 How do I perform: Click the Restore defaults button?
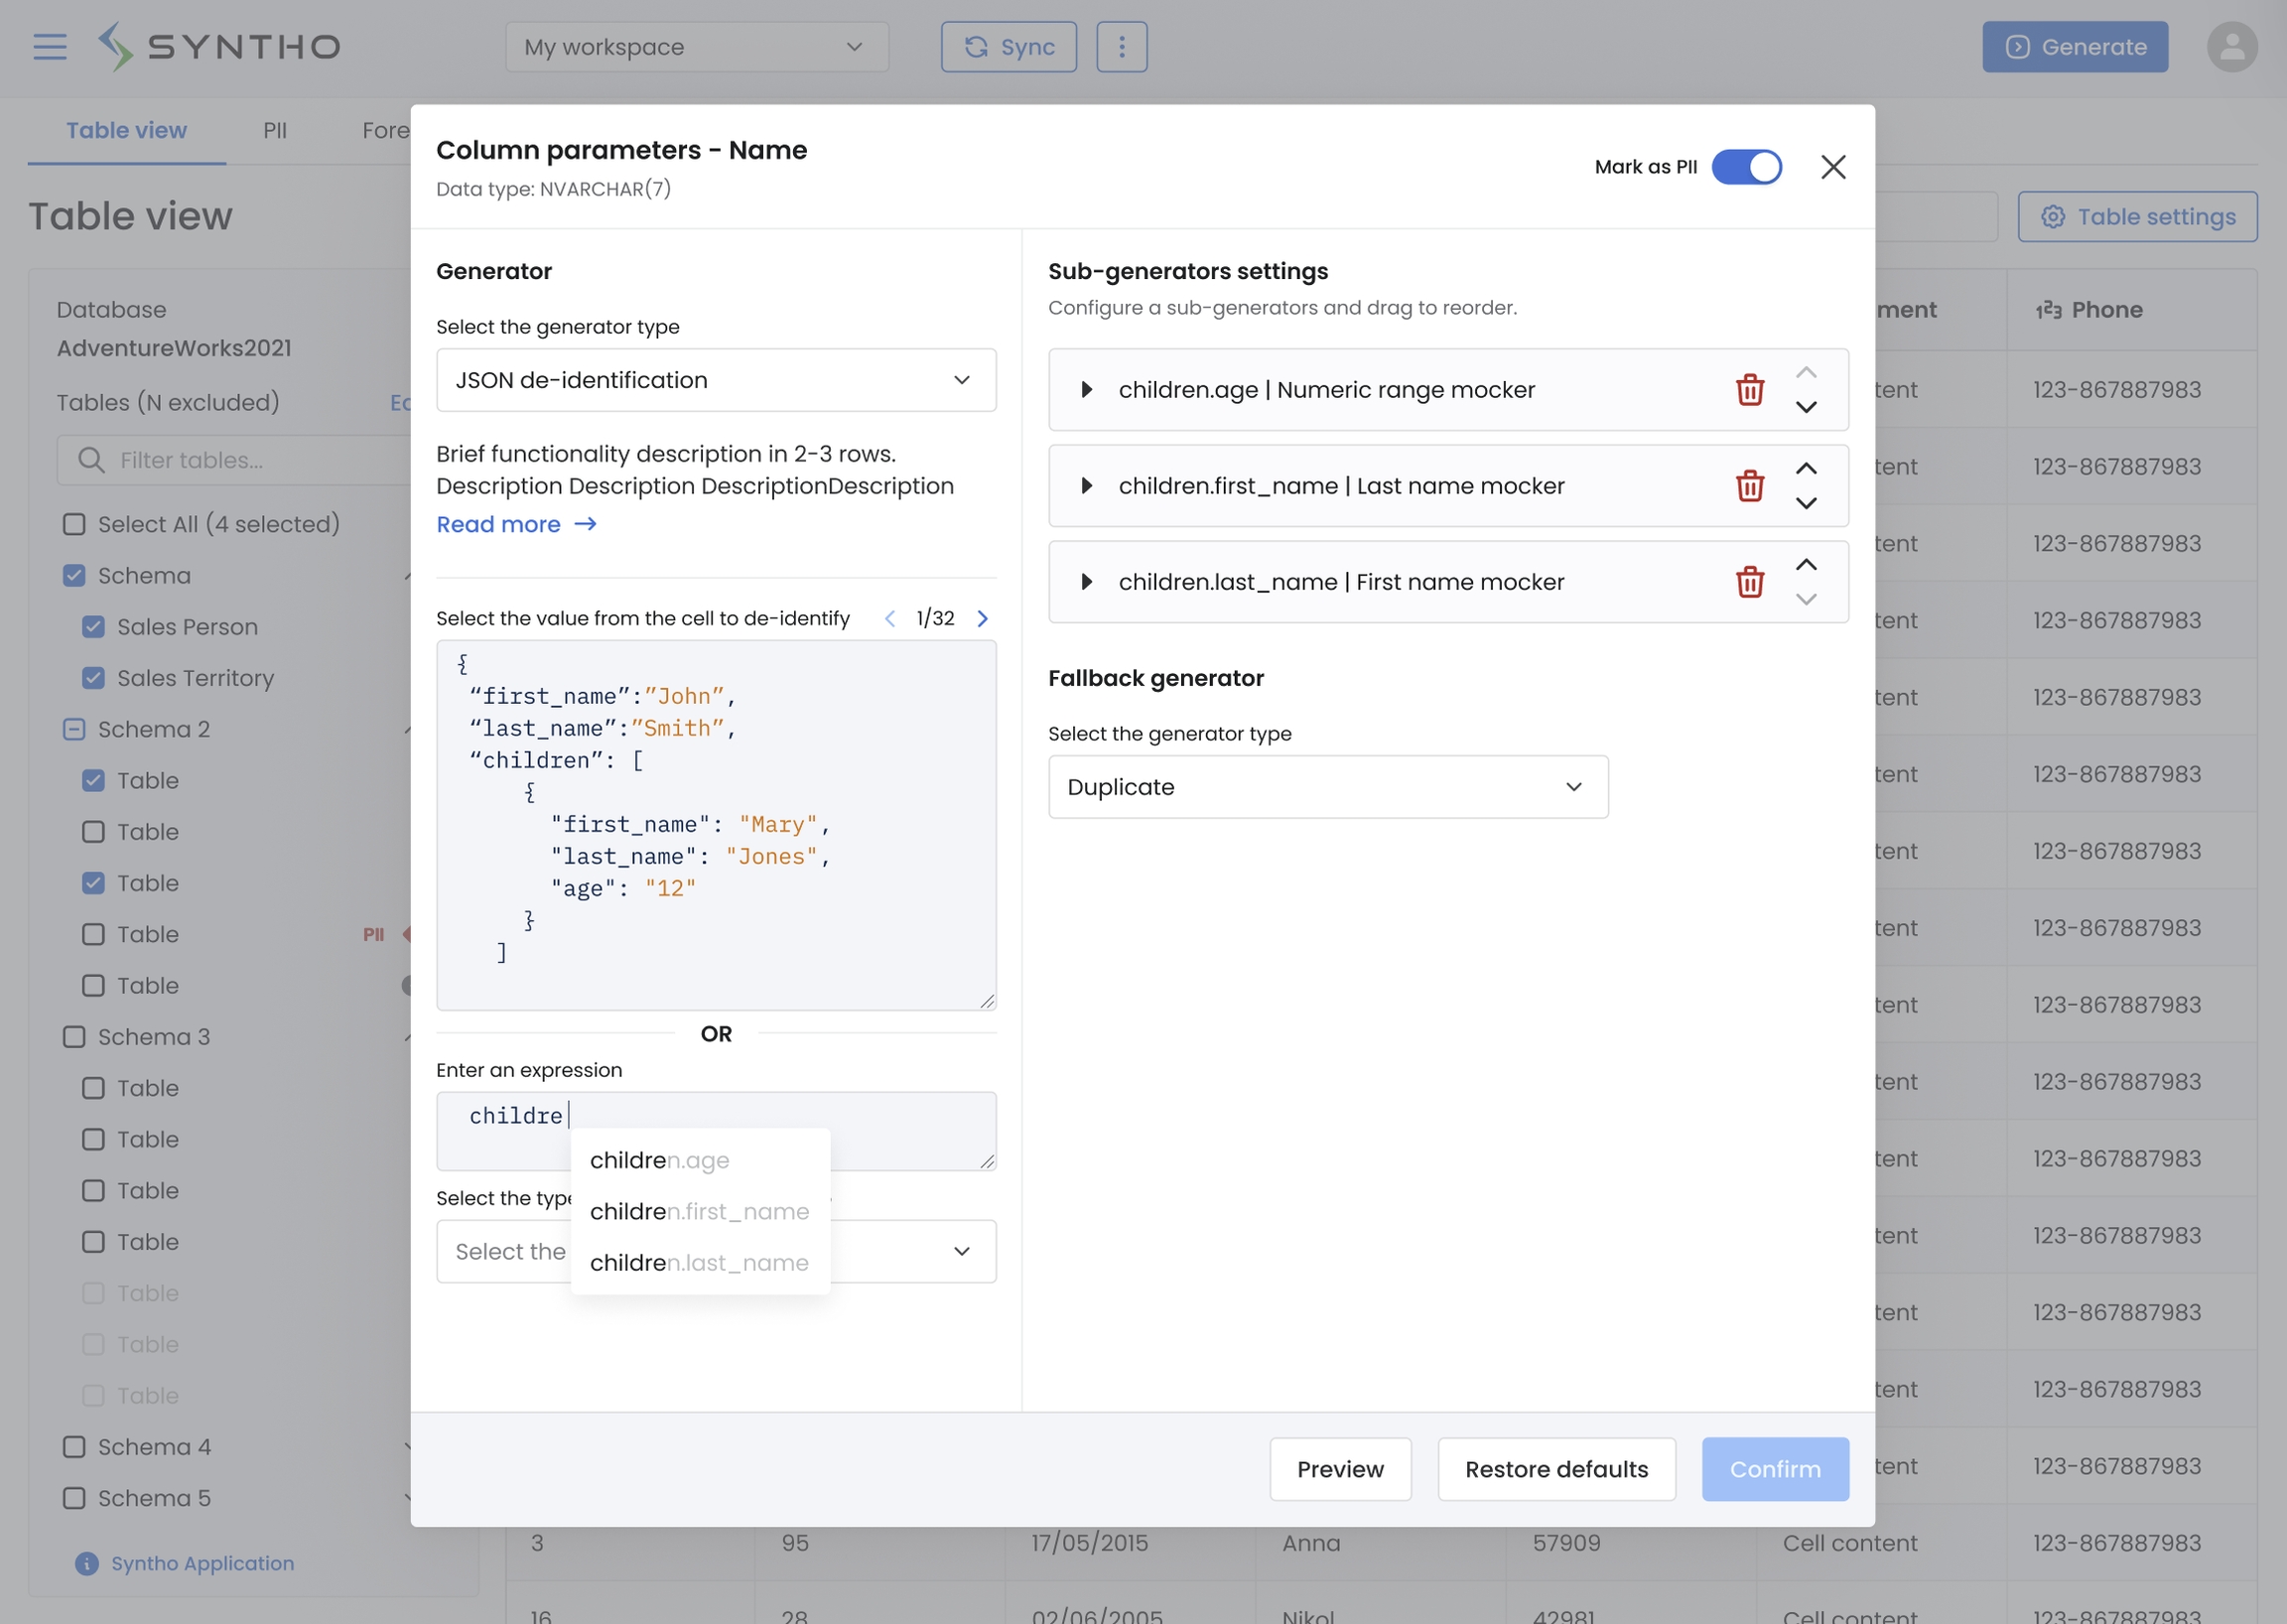tap(1555, 1469)
